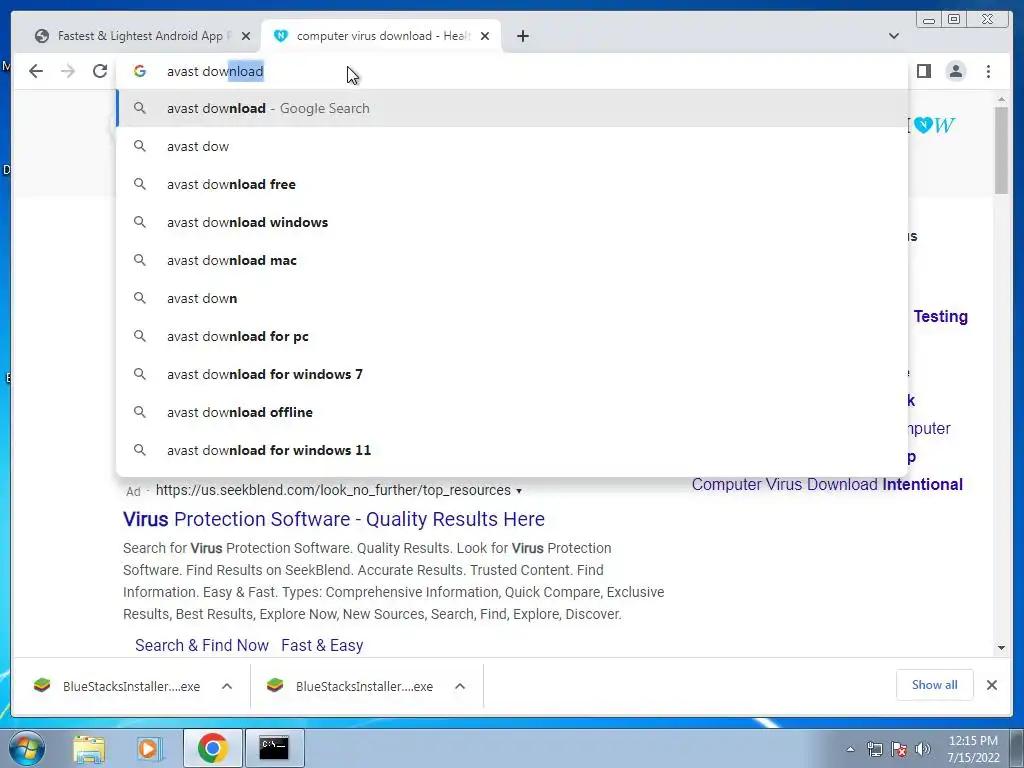Click the volume speaker tray icon

pyautogui.click(x=922, y=749)
